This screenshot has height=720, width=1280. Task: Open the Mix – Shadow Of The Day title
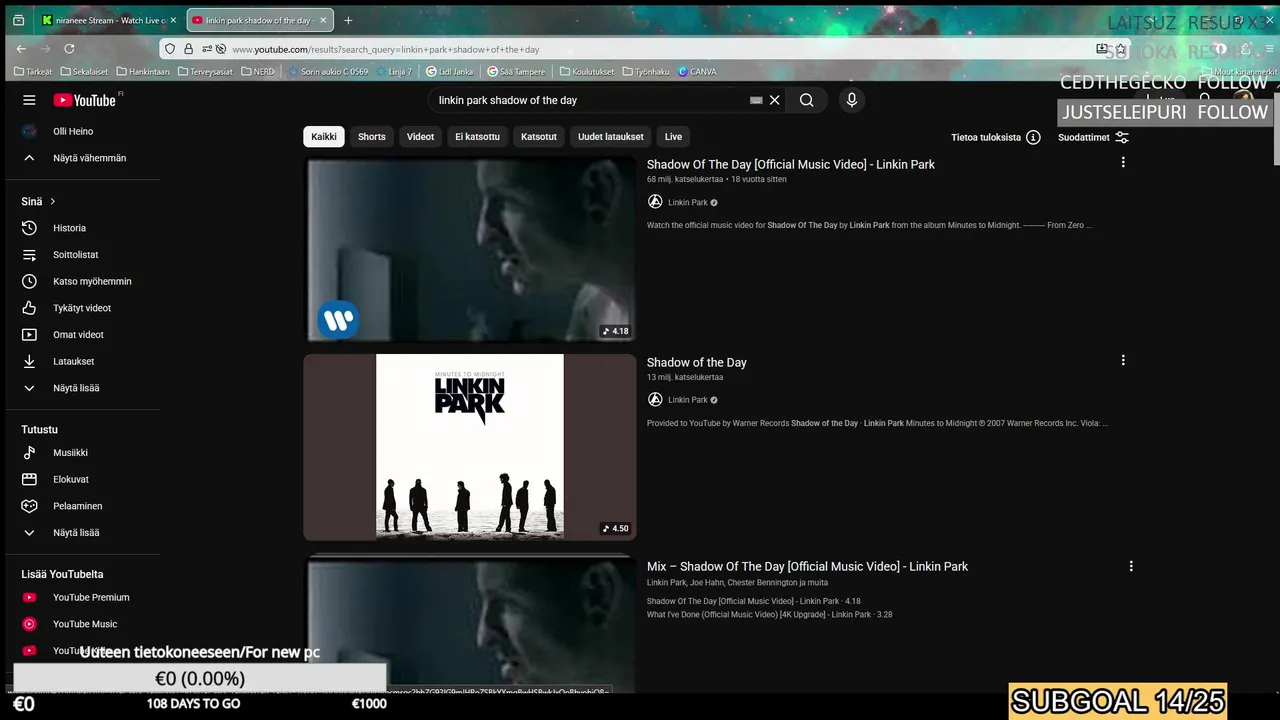point(807,566)
